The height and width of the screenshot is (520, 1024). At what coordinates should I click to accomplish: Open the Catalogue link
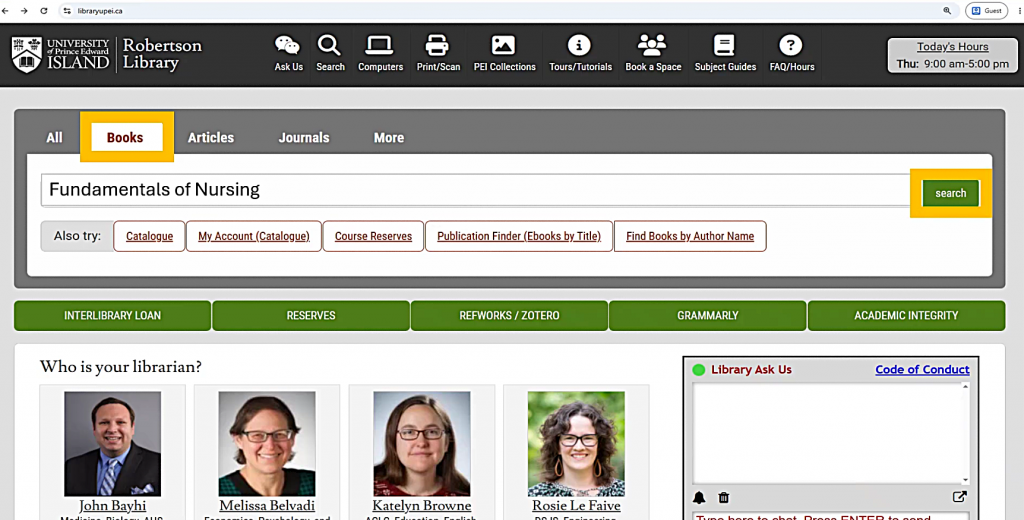pos(150,236)
